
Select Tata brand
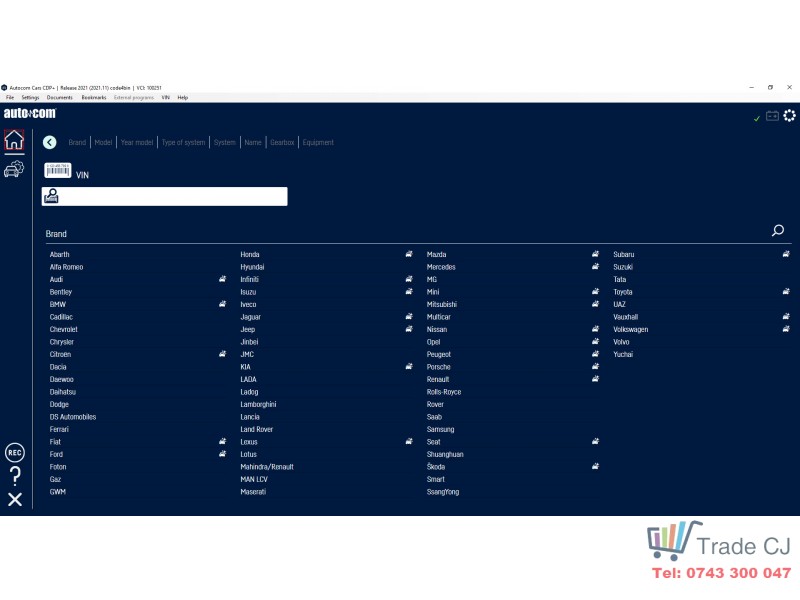coord(619,279)
